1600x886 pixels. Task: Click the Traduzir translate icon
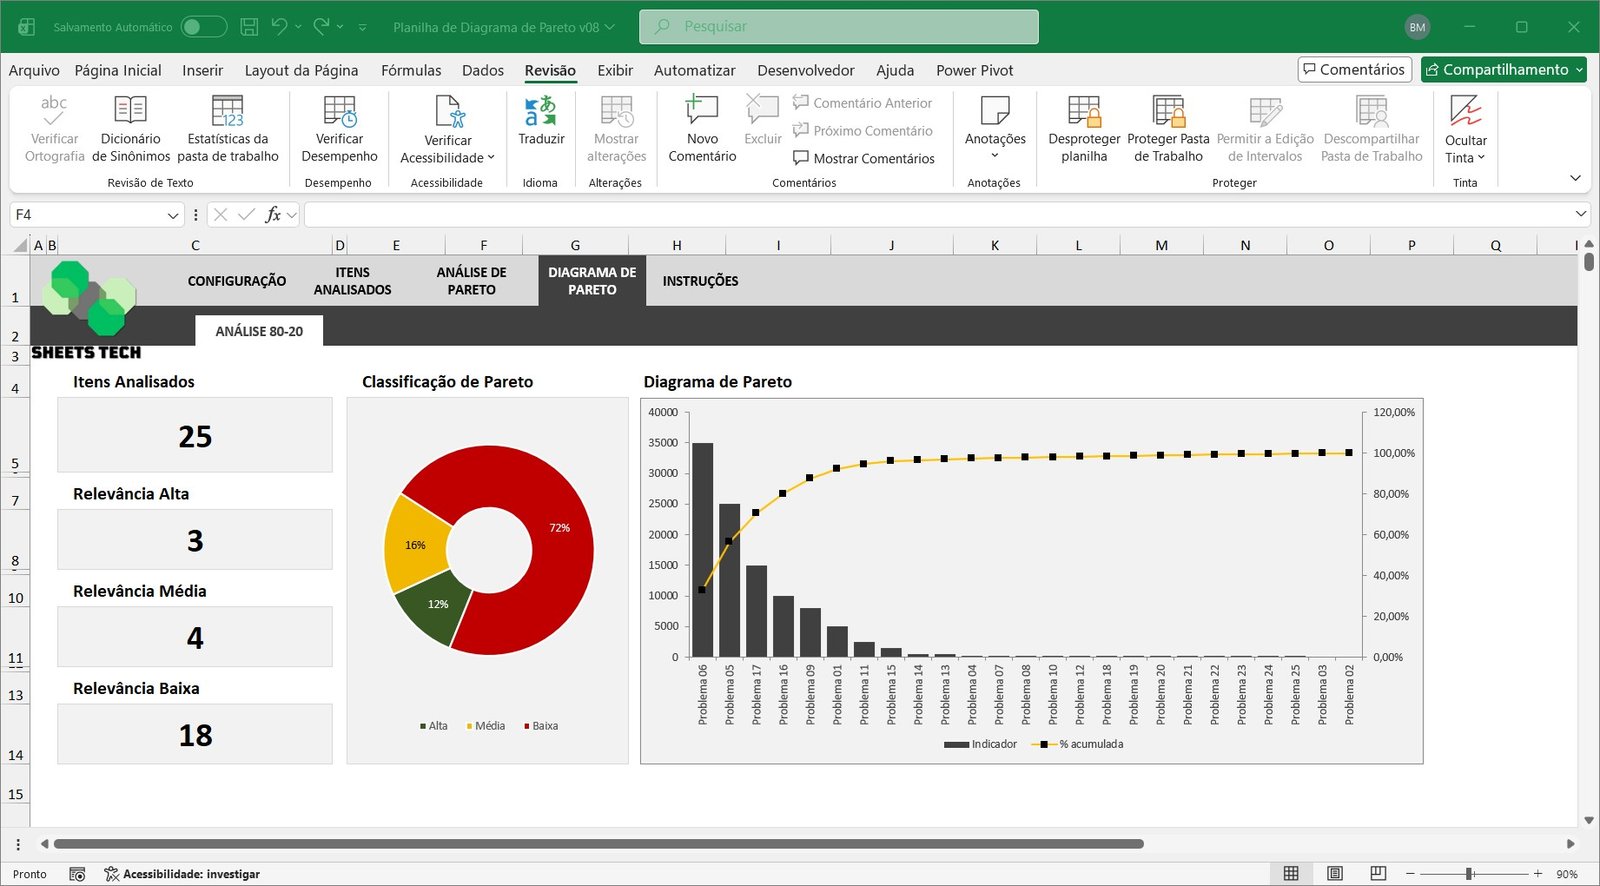tap(541, 112)
